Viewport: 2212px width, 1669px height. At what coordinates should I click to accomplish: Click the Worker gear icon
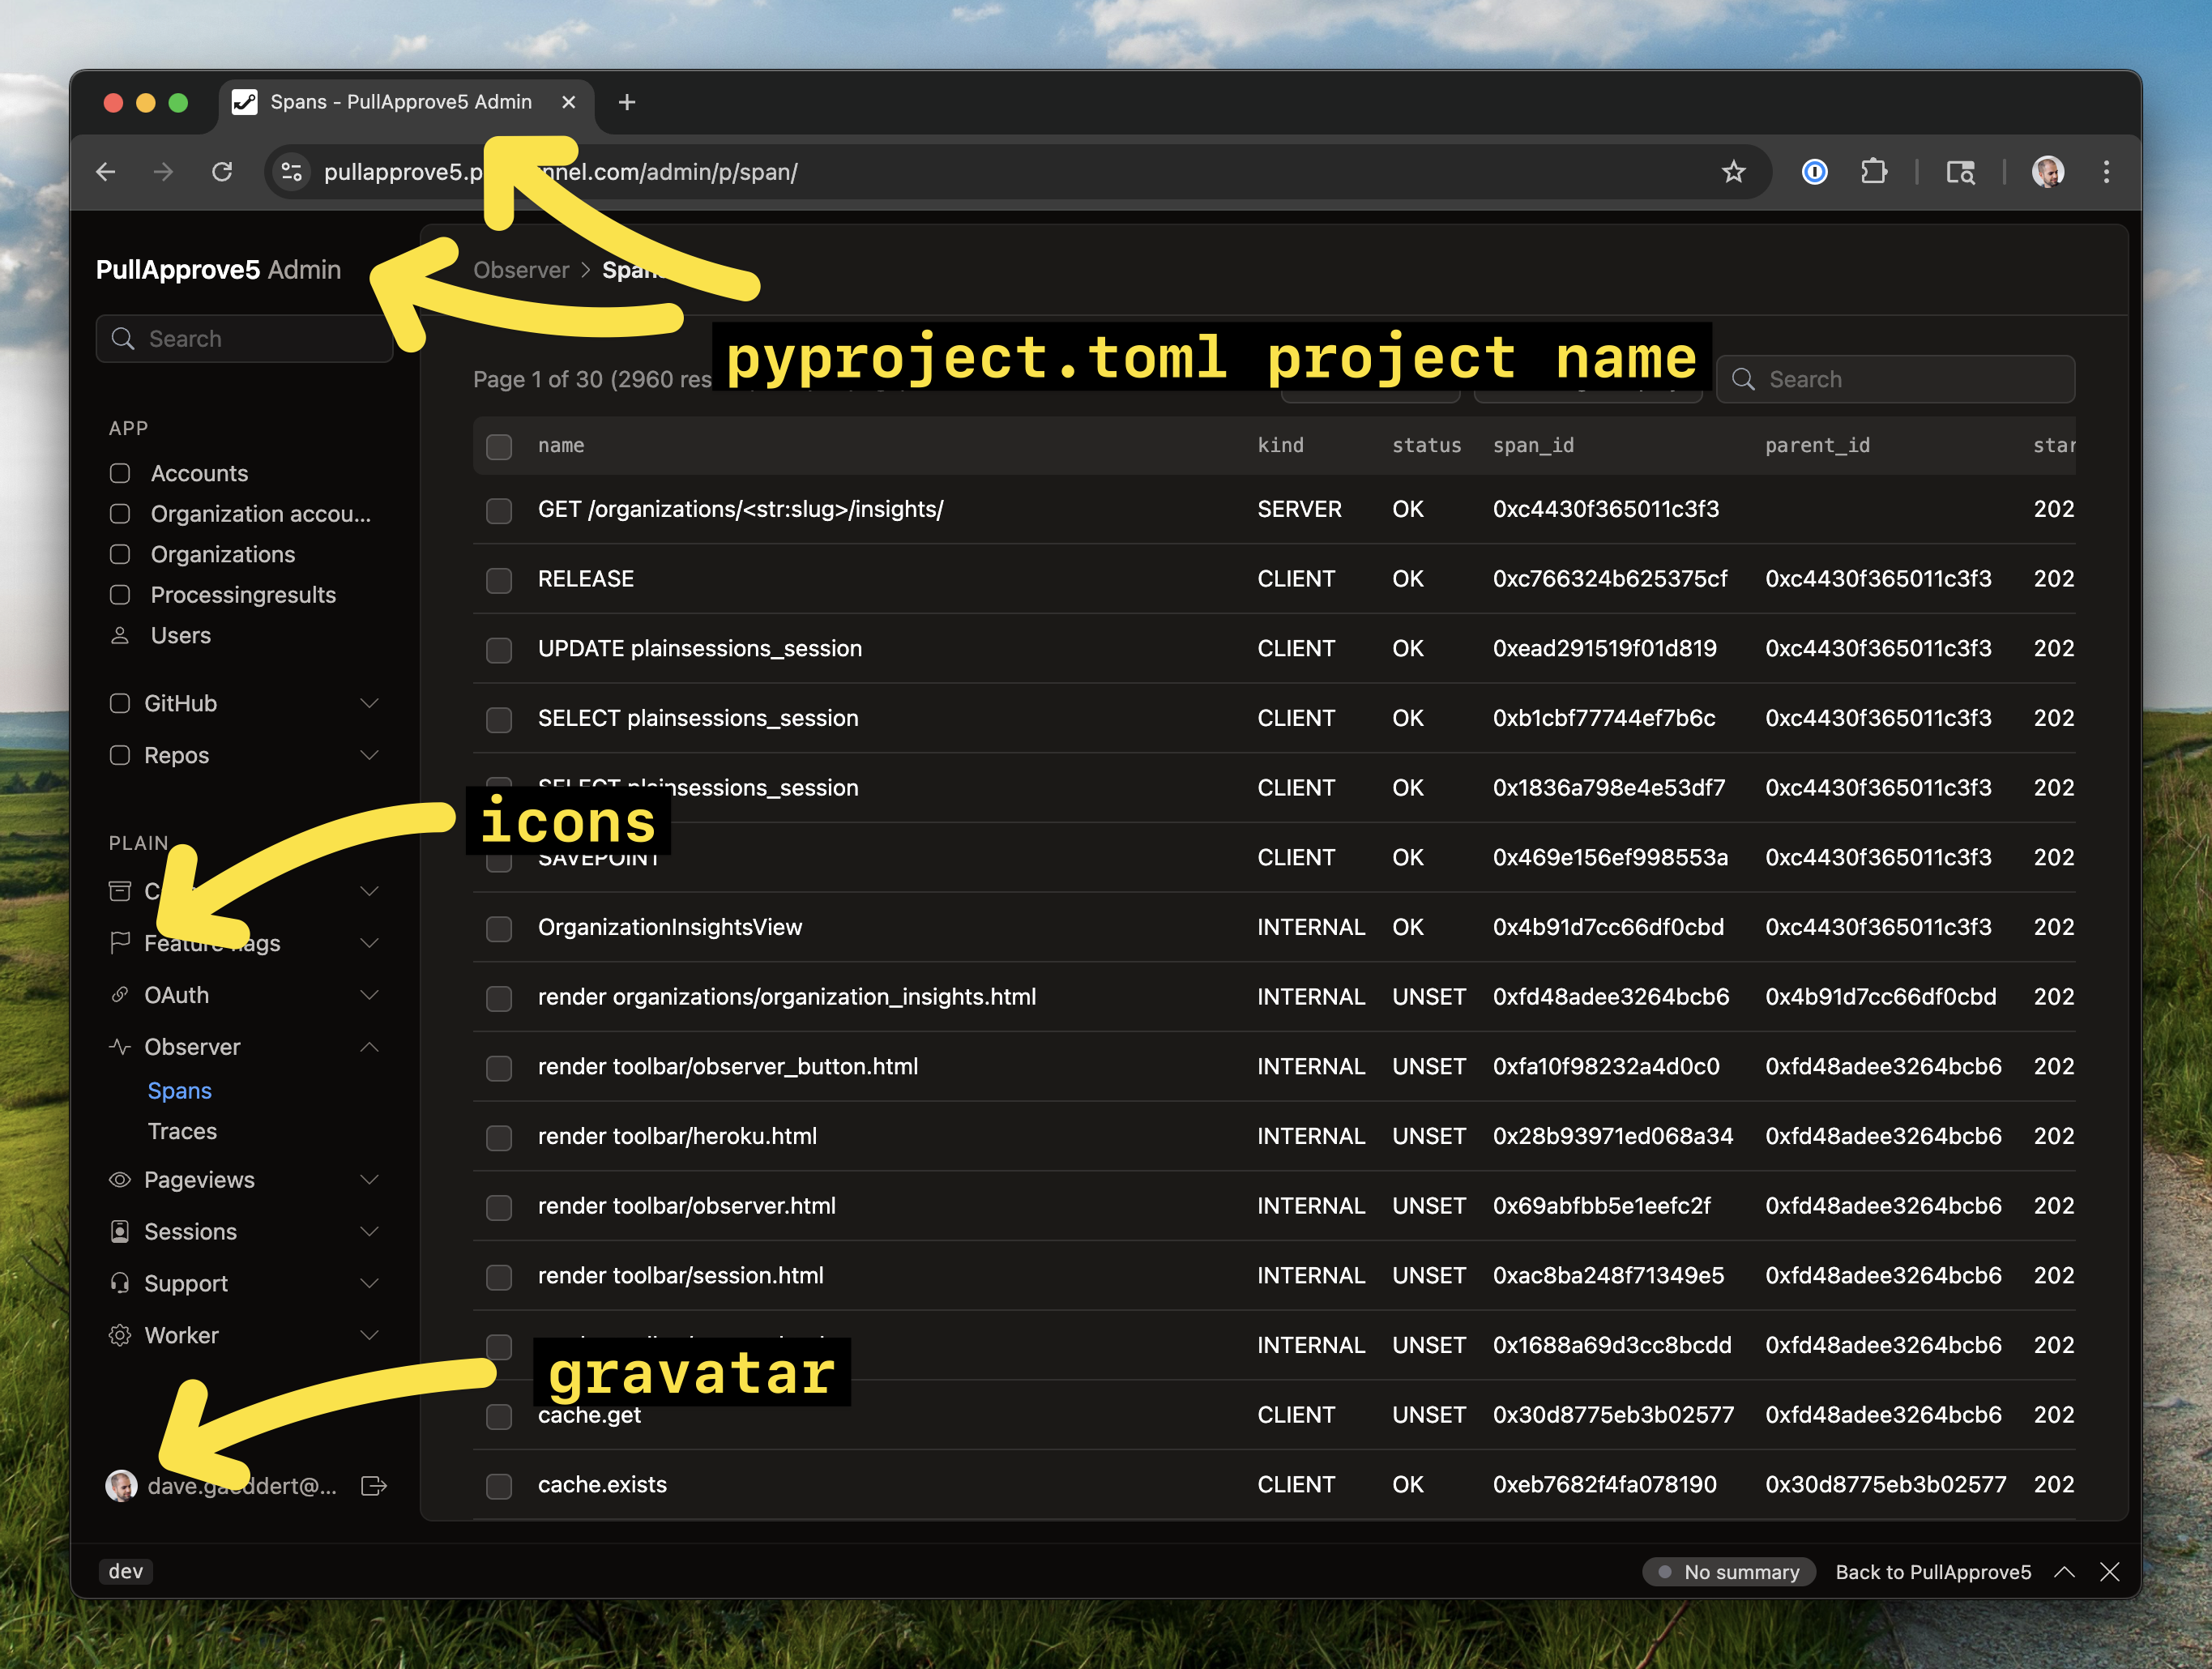pos(120,1336)
